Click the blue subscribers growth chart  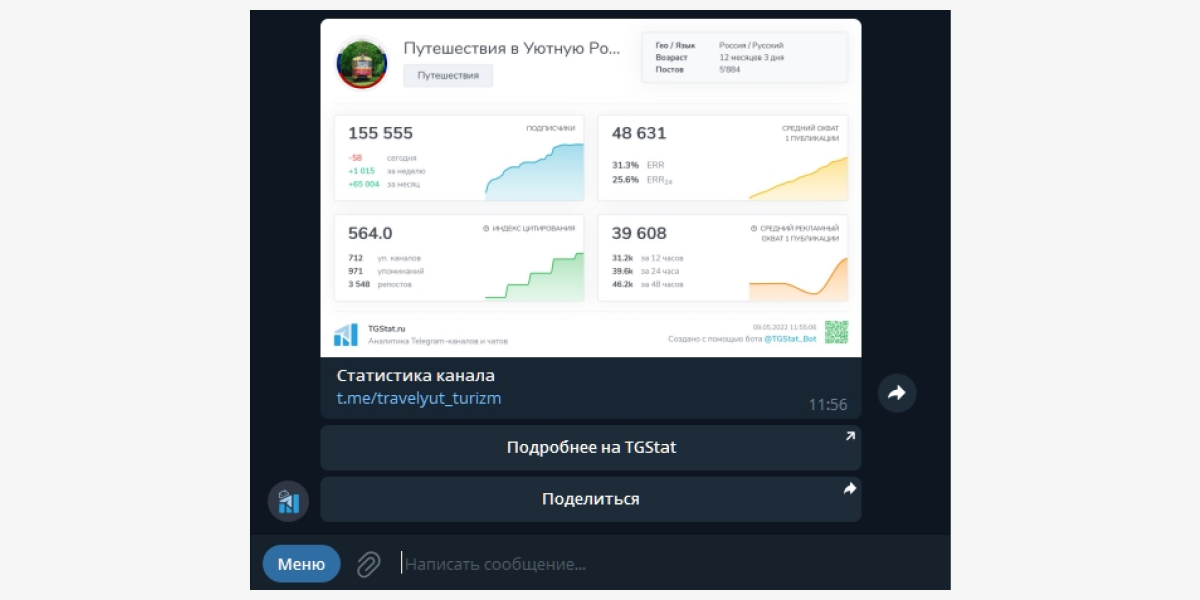tap(534, 172)
